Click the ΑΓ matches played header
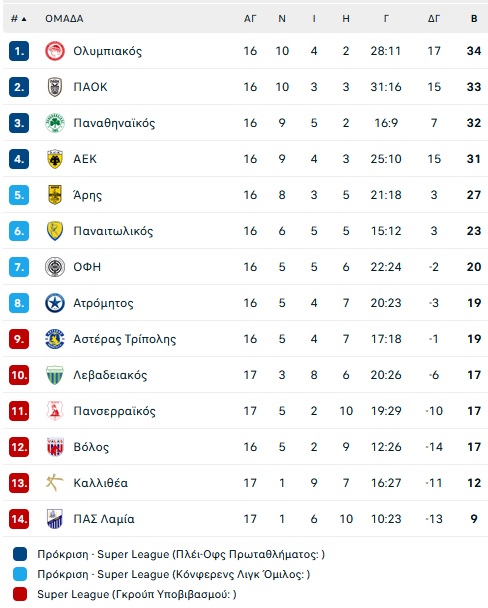488x608 pixels. click(250, 19)
